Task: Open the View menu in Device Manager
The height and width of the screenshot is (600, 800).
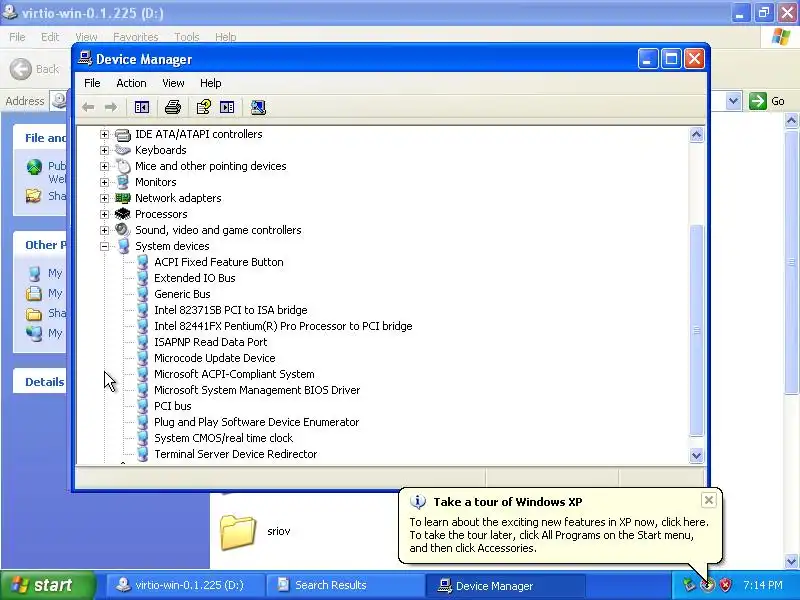Action: (173, 83)
